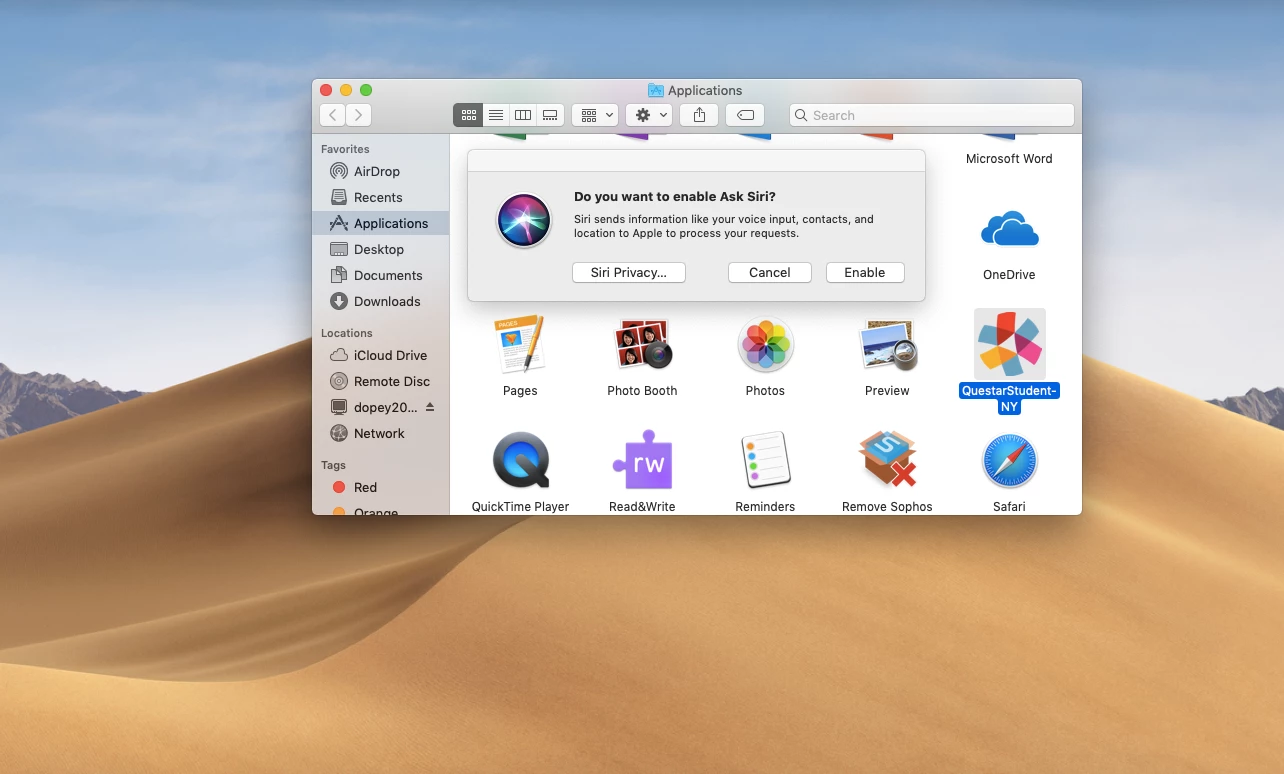
Task: Click the Siri icon in dialog
Action: (x=524, y=221)
